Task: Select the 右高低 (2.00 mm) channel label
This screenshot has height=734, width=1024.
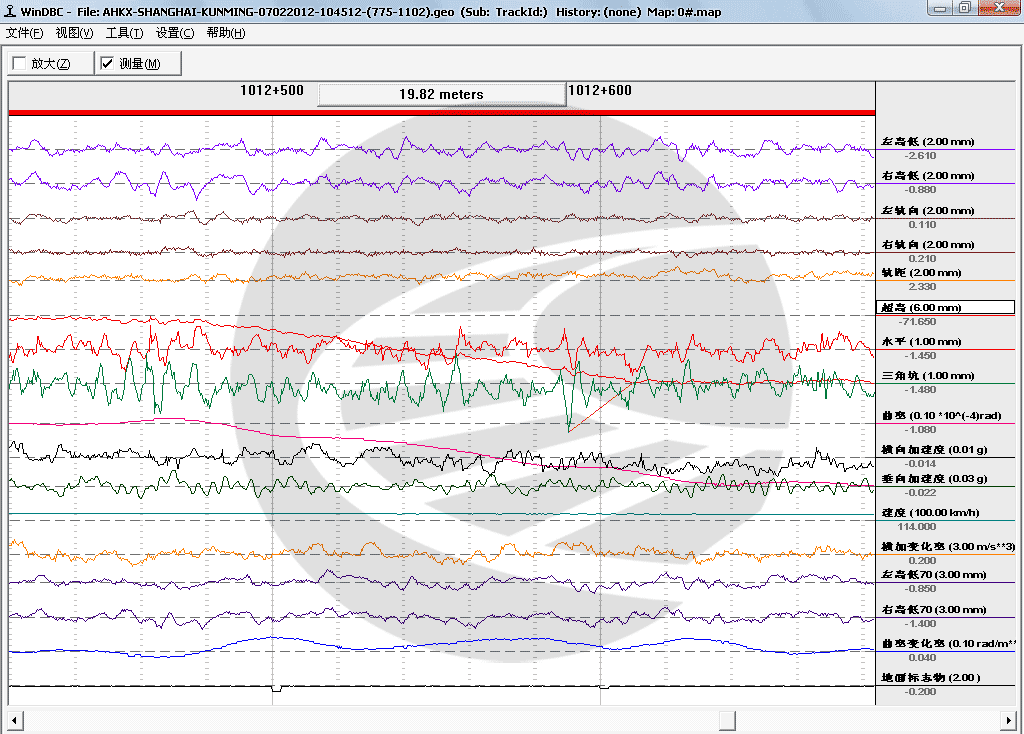Action: [927, 176]
